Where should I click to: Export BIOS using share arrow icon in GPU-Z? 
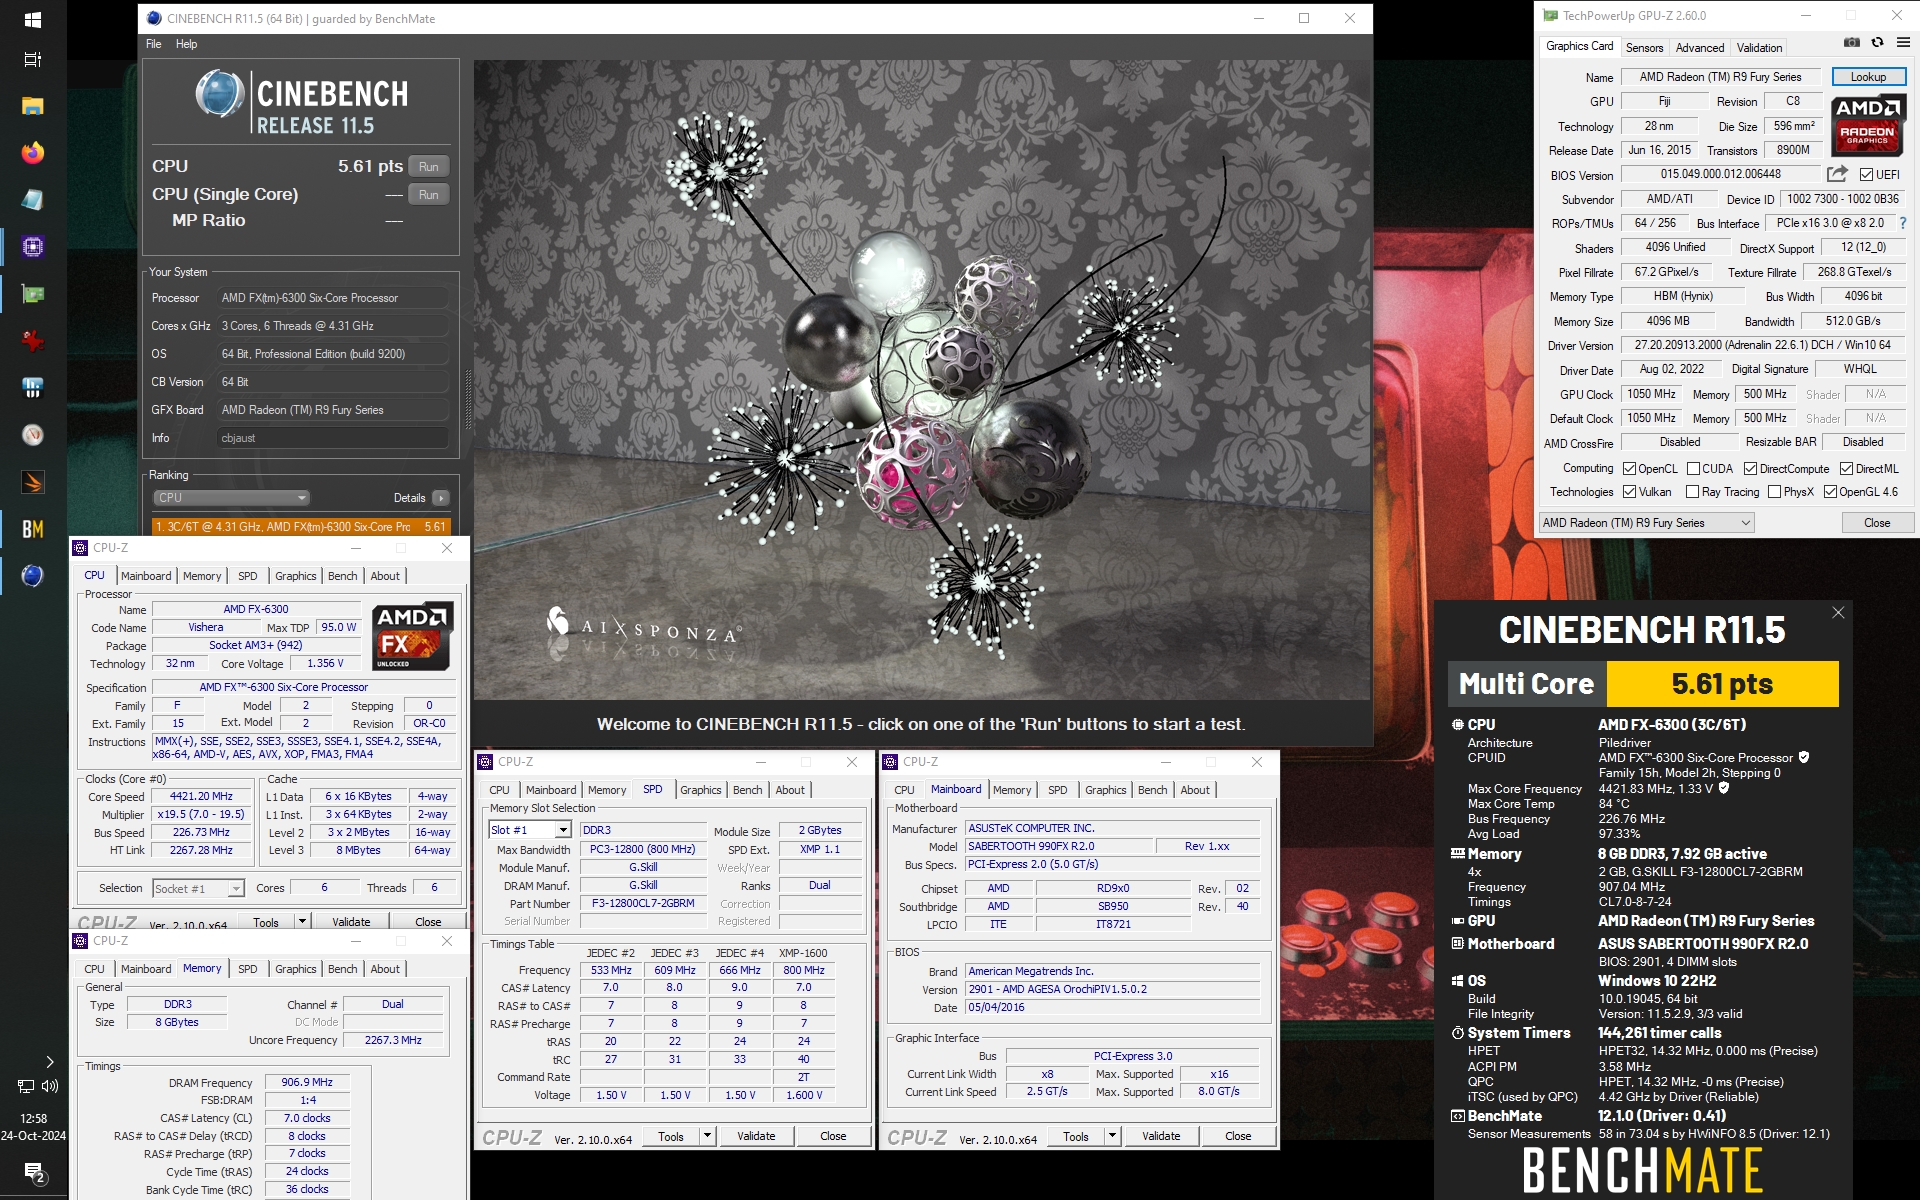tap(1837, 174)
